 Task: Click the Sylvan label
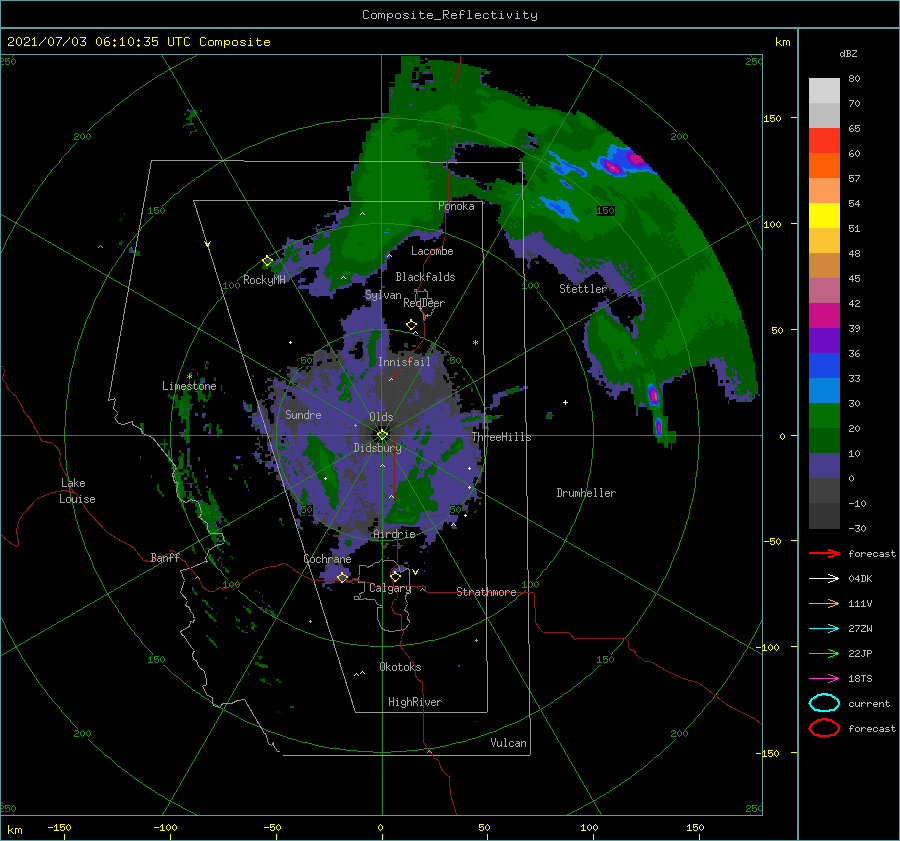point(383,295)
